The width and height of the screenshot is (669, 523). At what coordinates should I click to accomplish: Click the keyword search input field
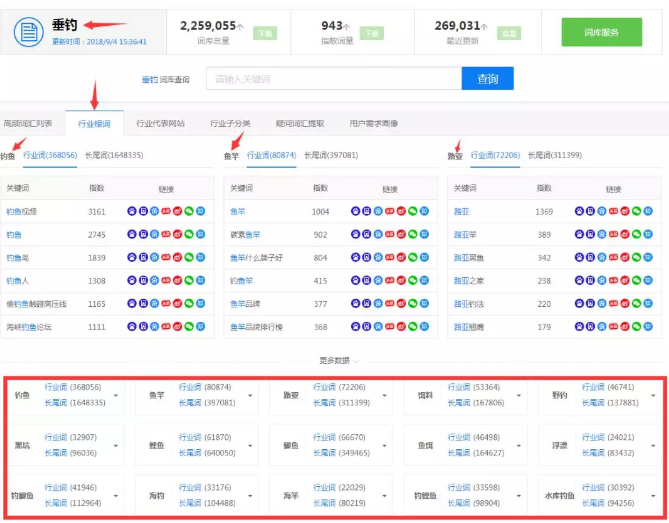pyautogui.click(x=333, y=79)
